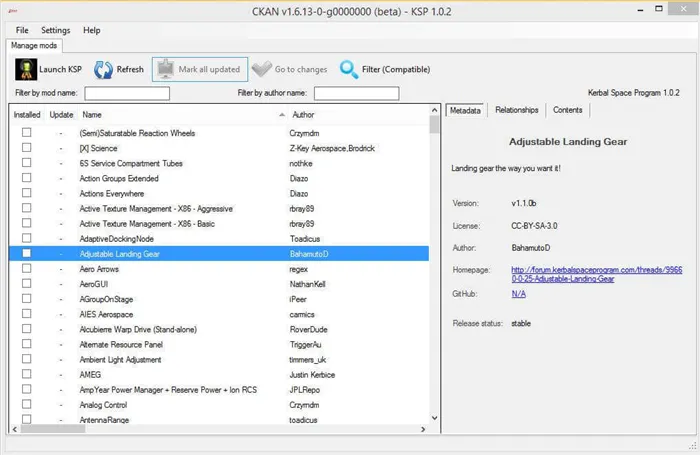Viewport: 700px width, 455px height.
Task: Check the Alcubierre Warp Drive box
Action: click(27, 329)
